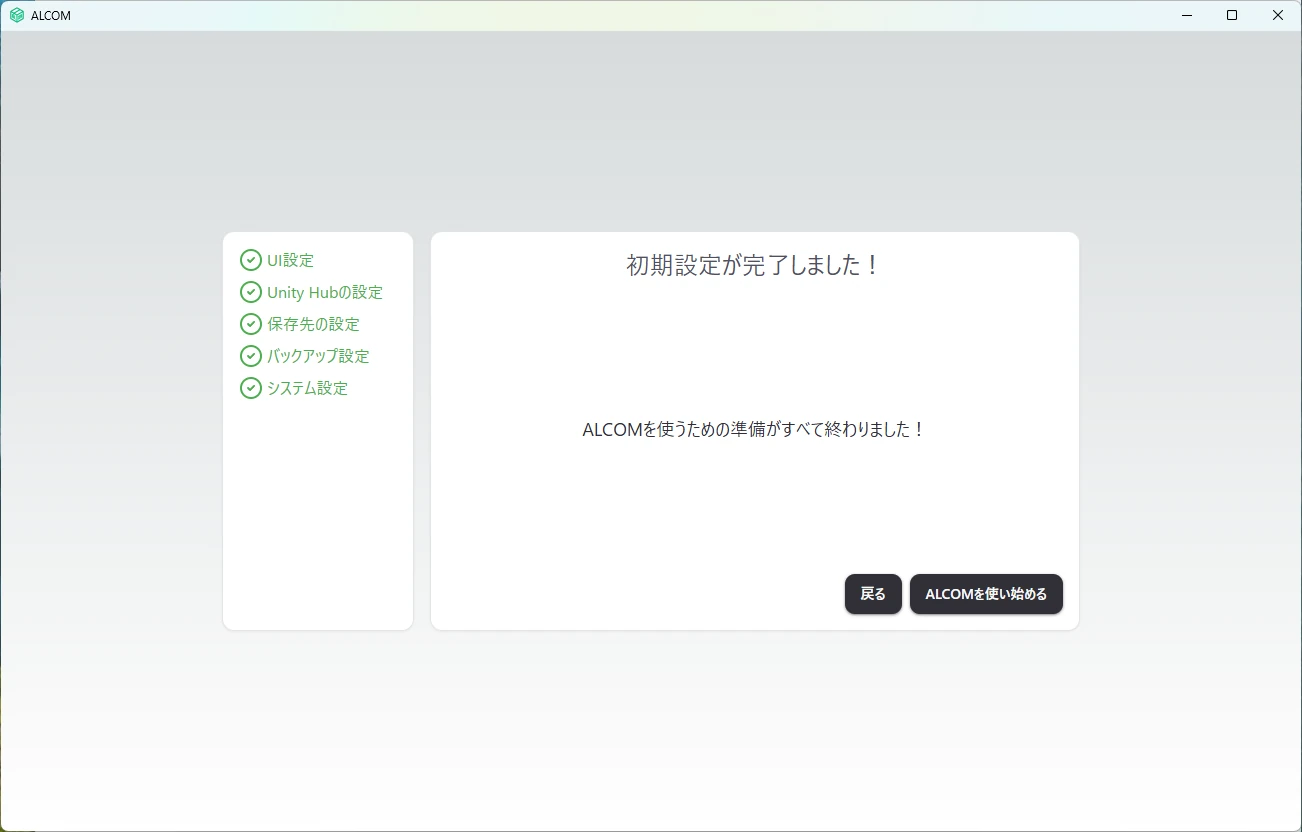Click the checkmark icon beside システム設定
Image resolution: width=1302 pixels, height=832 pixels.
251,388
